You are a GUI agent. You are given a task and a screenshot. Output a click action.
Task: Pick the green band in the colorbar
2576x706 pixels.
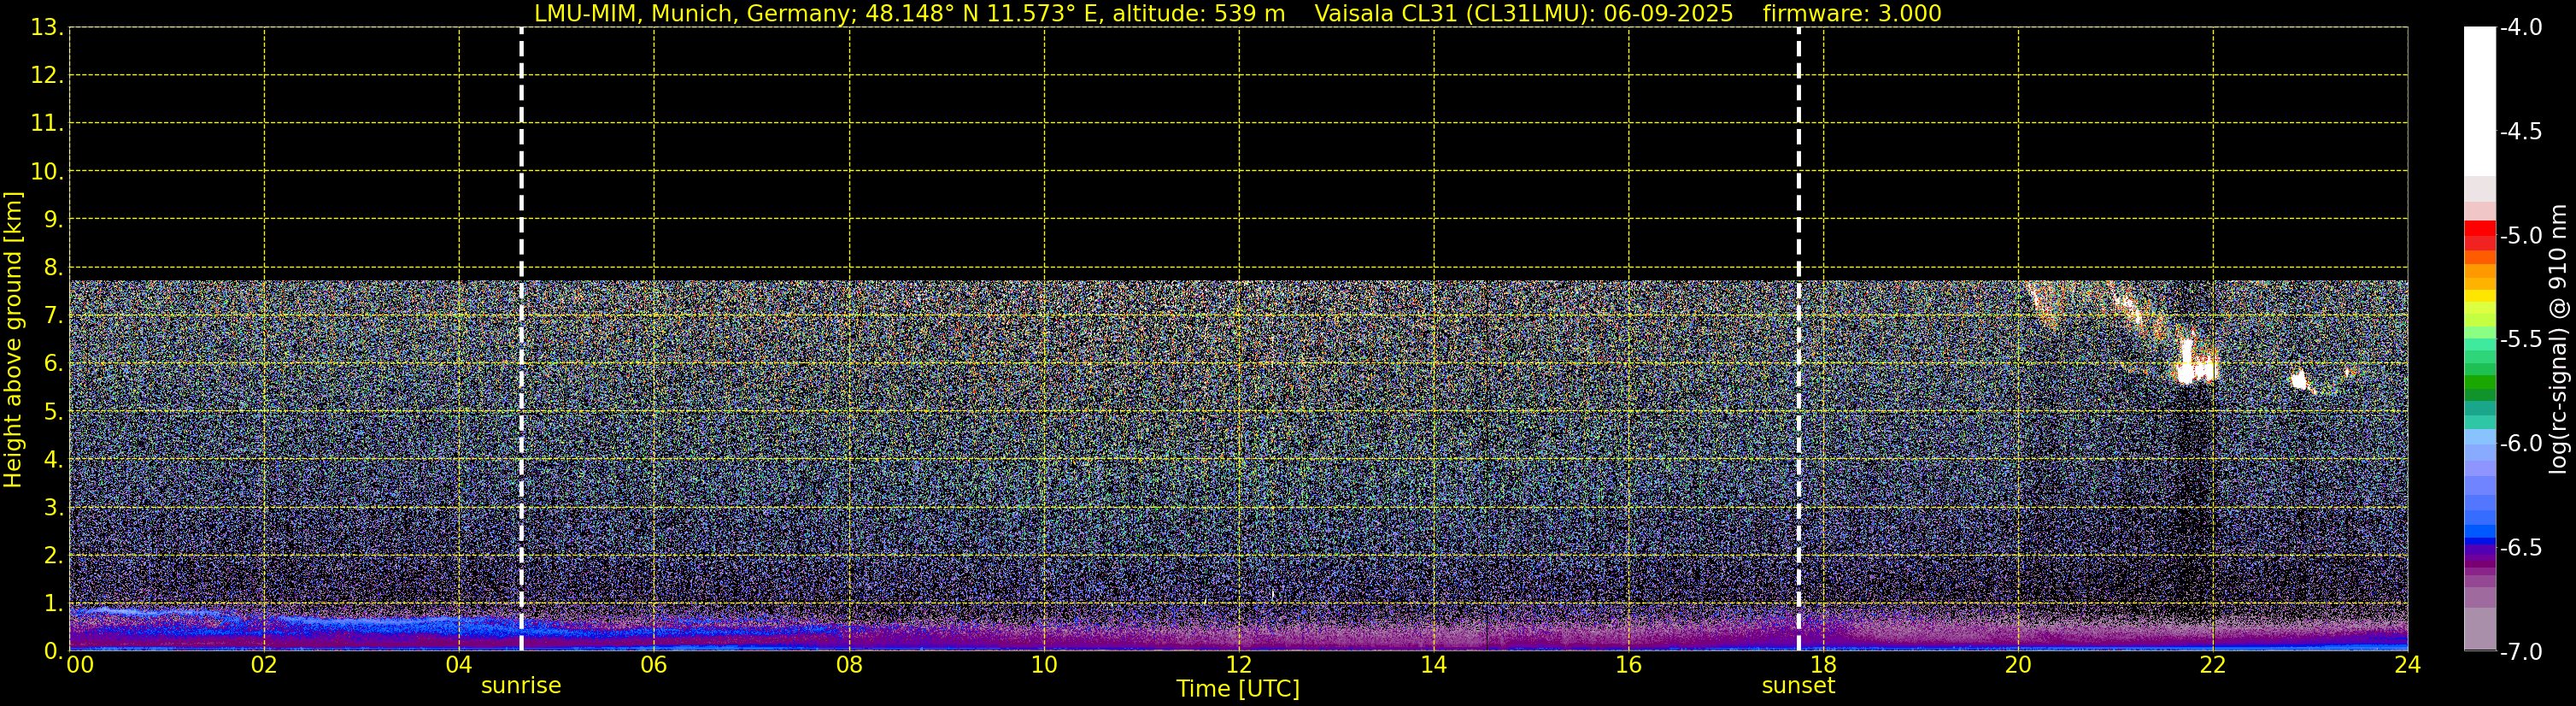click(x=2479, y=385)
